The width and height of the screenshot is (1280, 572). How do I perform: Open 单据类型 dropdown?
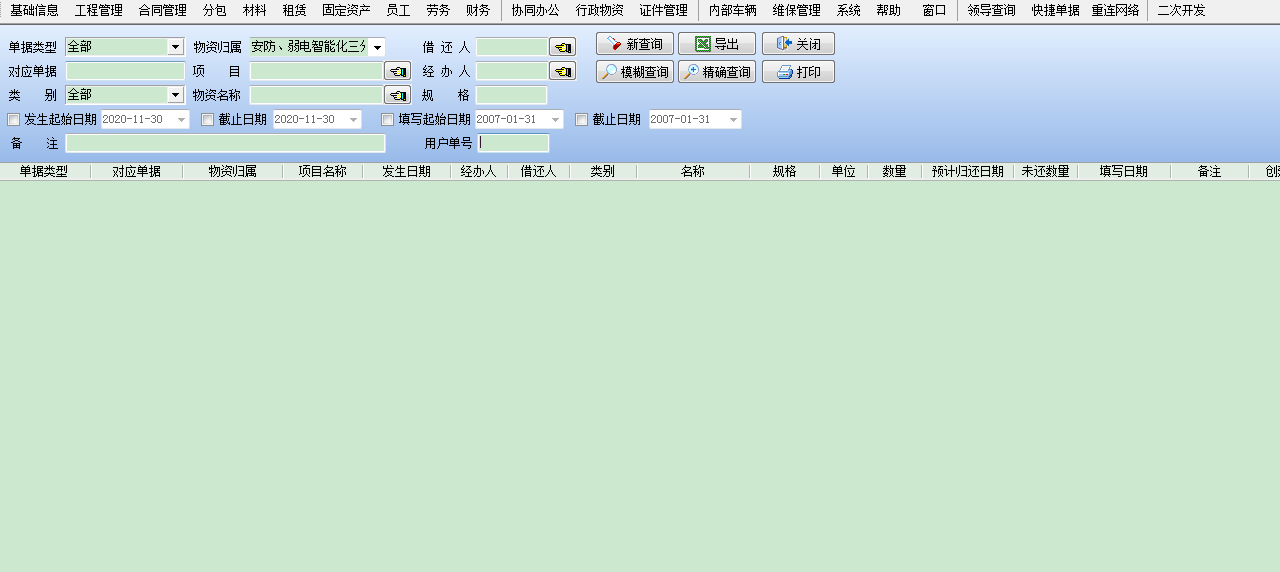[176, 47]
